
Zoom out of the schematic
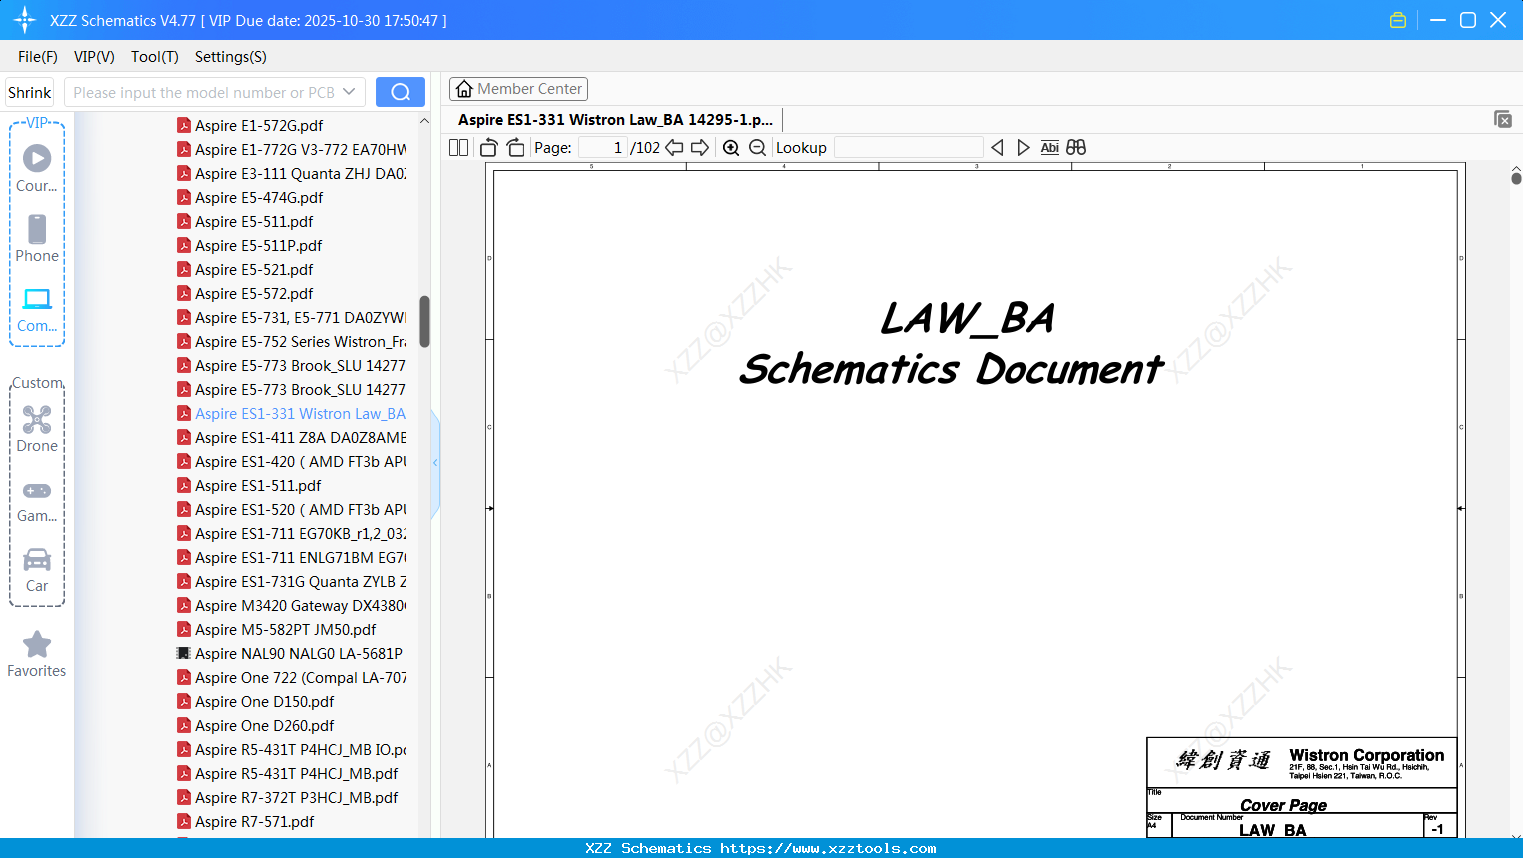(757, 148)
